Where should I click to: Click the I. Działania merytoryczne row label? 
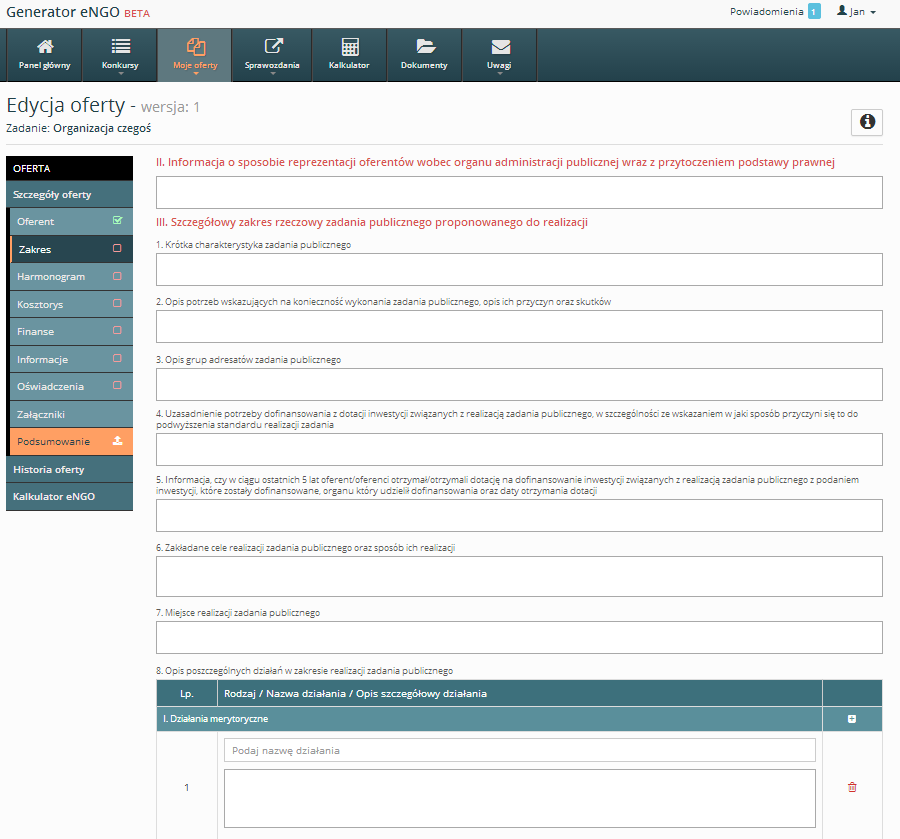(215, 718)
